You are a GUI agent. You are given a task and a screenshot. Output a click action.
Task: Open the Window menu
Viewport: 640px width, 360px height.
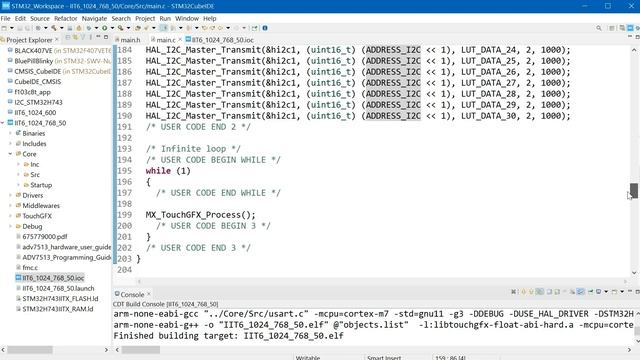pyautogui.click(x=187, y=18)
